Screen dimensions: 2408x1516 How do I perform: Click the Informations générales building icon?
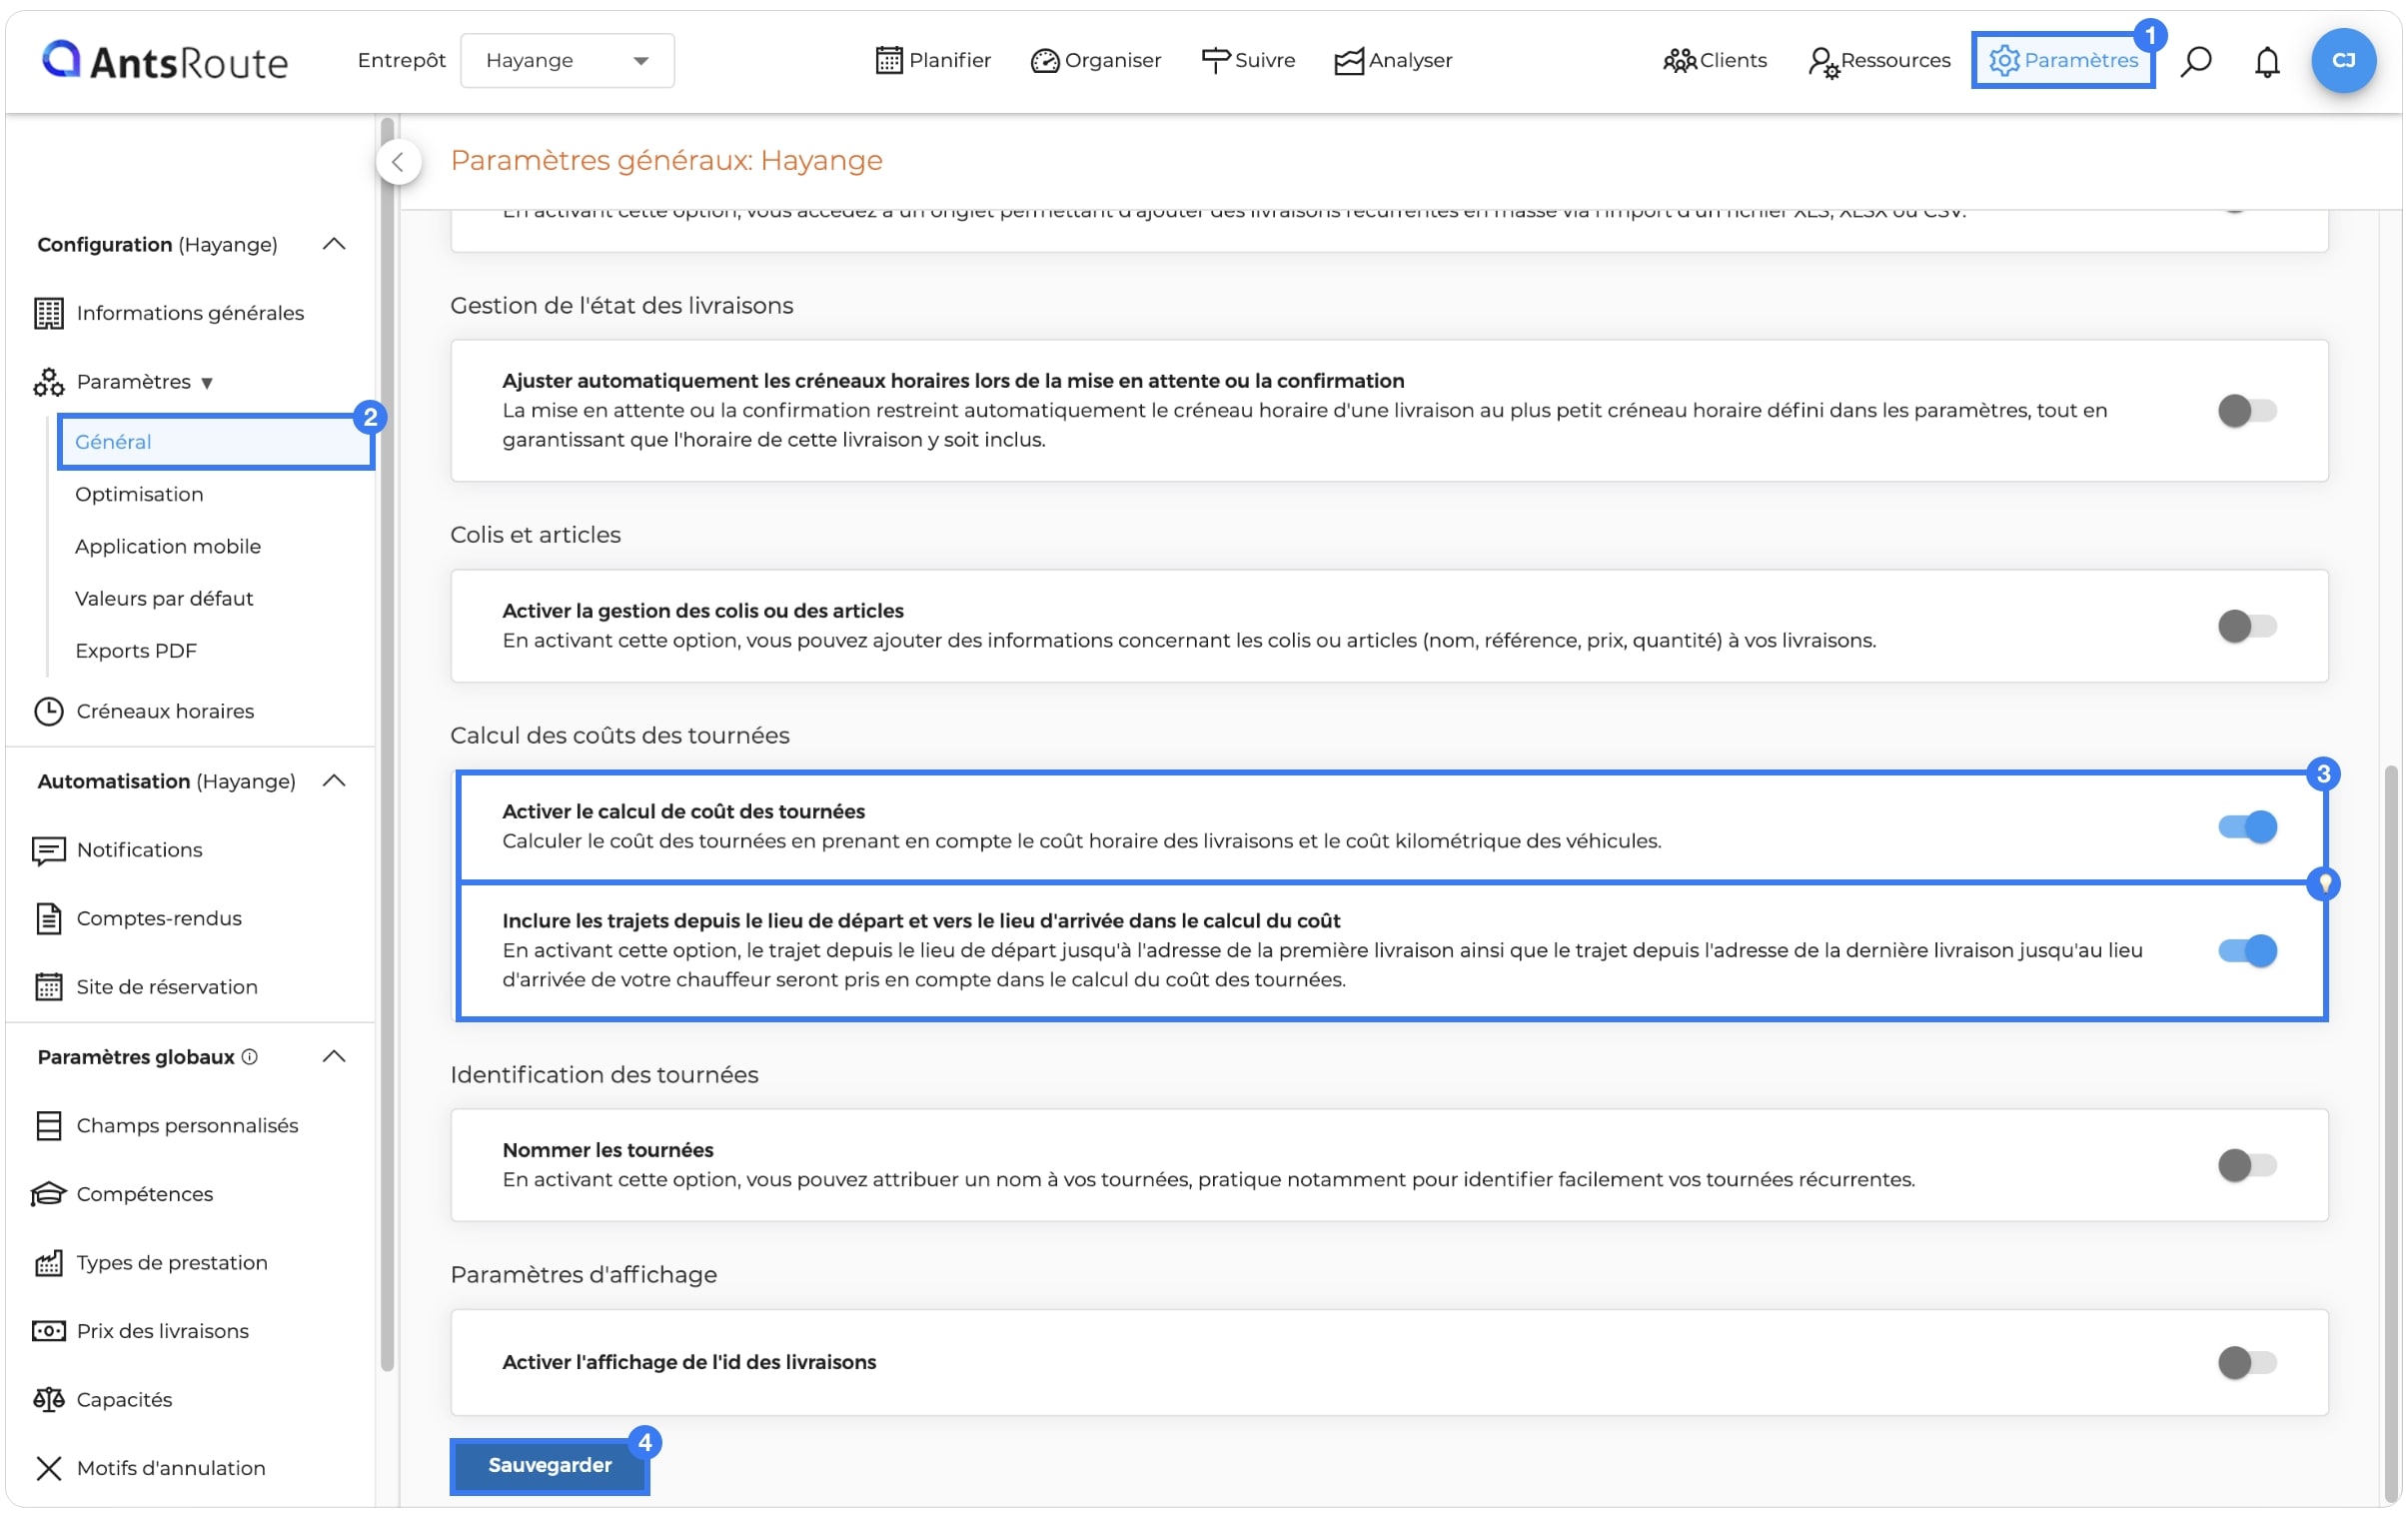point(48,313)
